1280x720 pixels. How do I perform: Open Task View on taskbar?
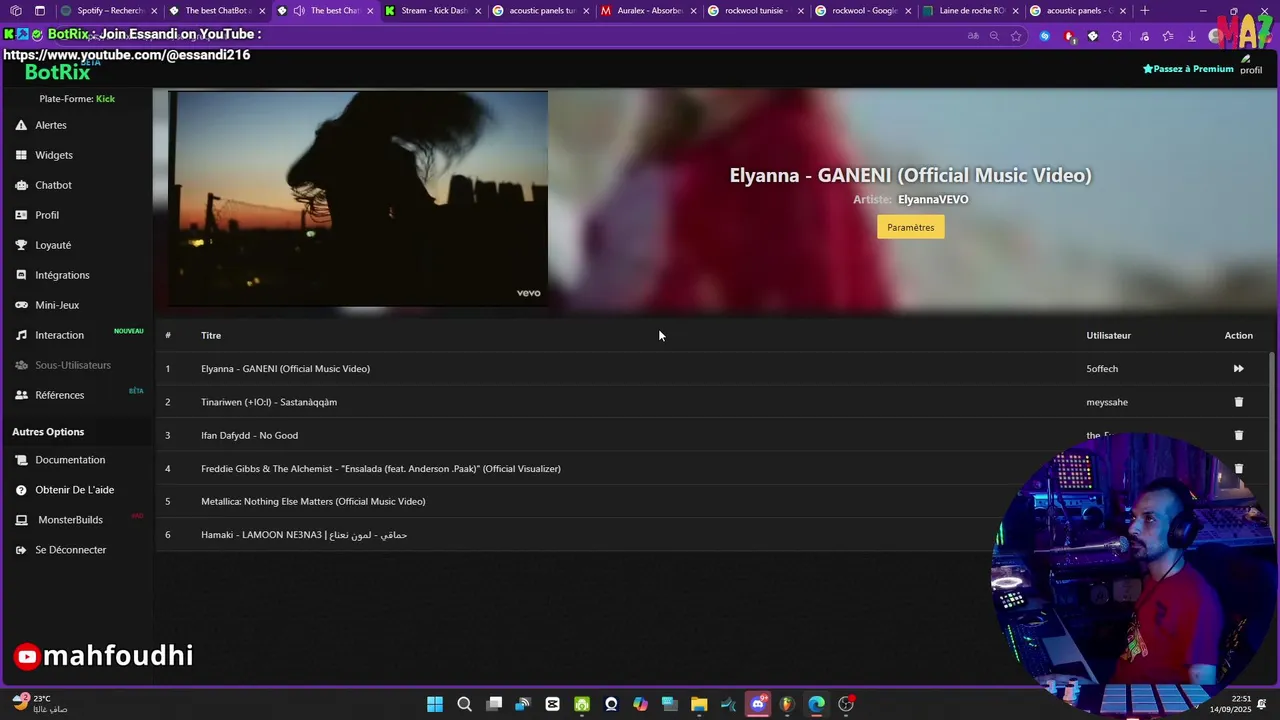[494, 704]
